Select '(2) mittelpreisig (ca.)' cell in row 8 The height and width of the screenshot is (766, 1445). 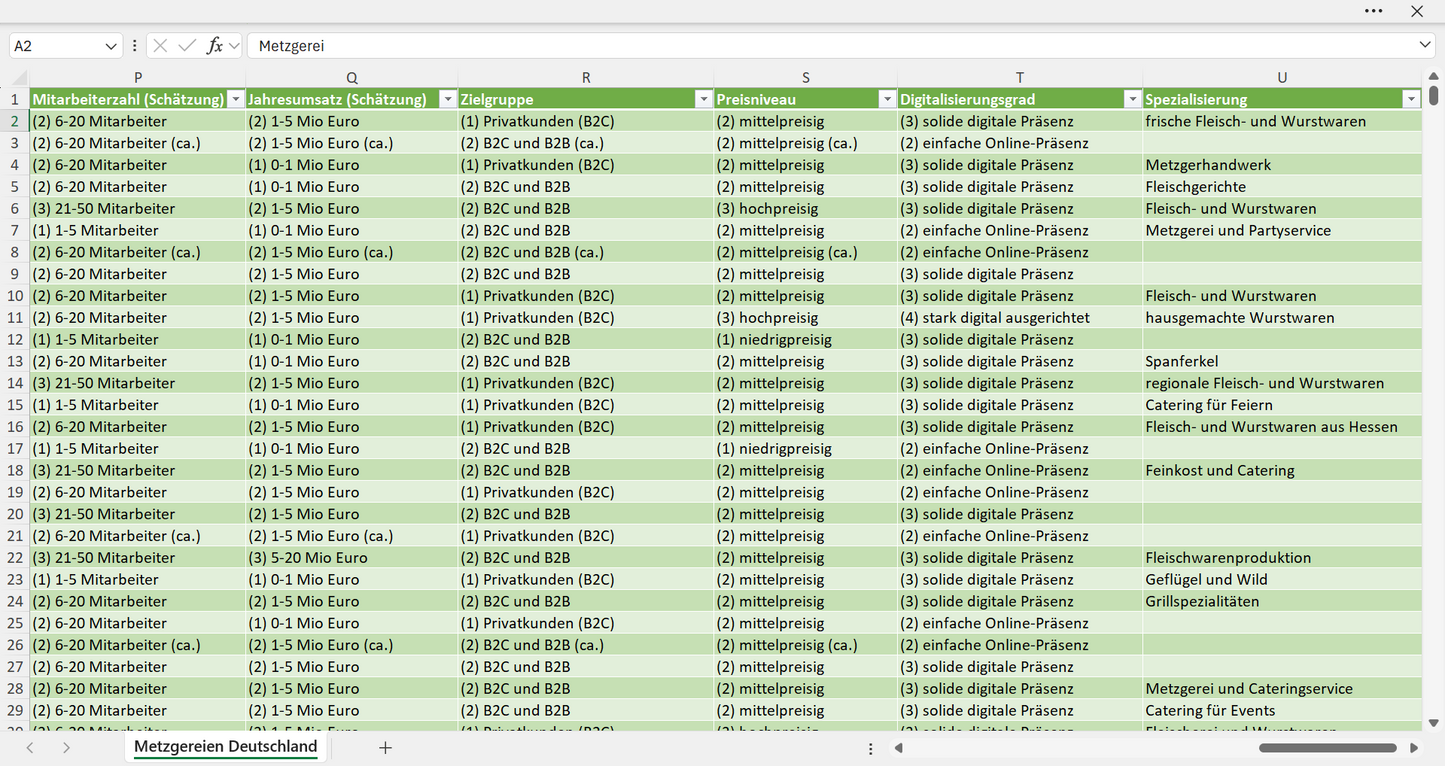806,252
